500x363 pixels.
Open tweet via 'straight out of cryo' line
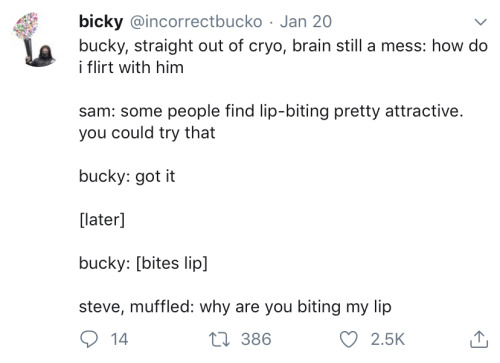coord(283,46)
